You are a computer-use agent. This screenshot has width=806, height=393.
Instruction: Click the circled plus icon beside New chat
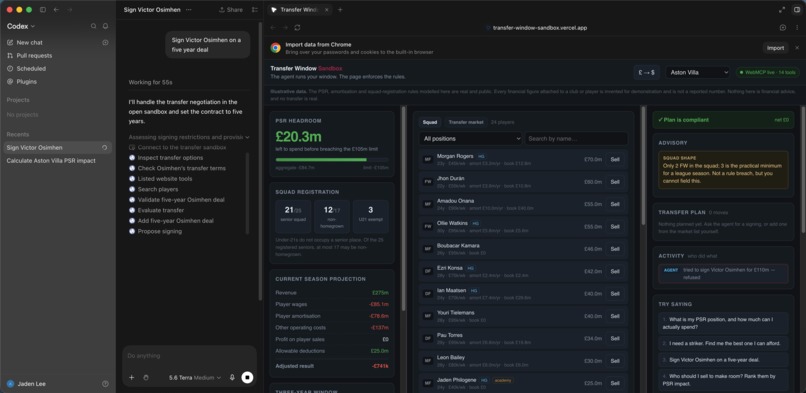[105, 43]
